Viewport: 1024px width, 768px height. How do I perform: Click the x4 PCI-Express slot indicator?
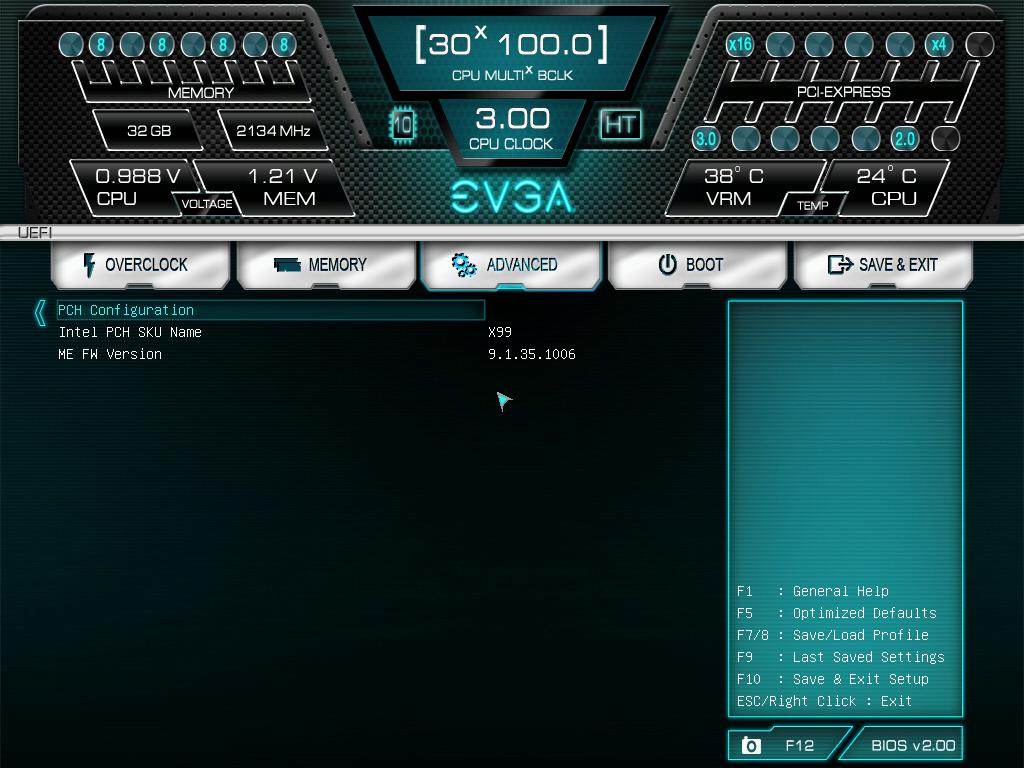coord(938,45)
